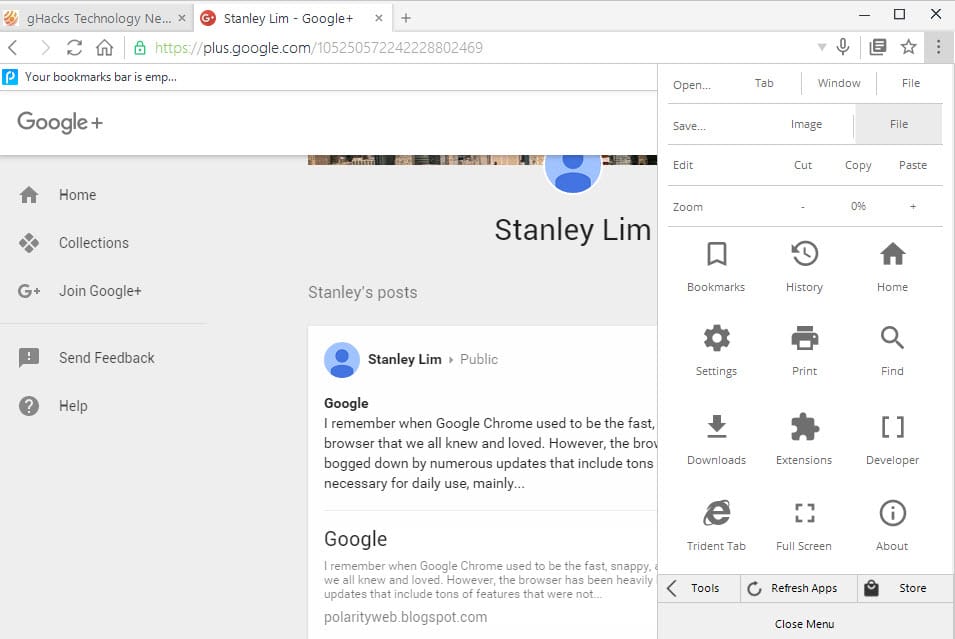This screenshot has height=639, width=955.
Task: Click the green security lock icon
Action: pyautogui.click(x=139, y=48)
